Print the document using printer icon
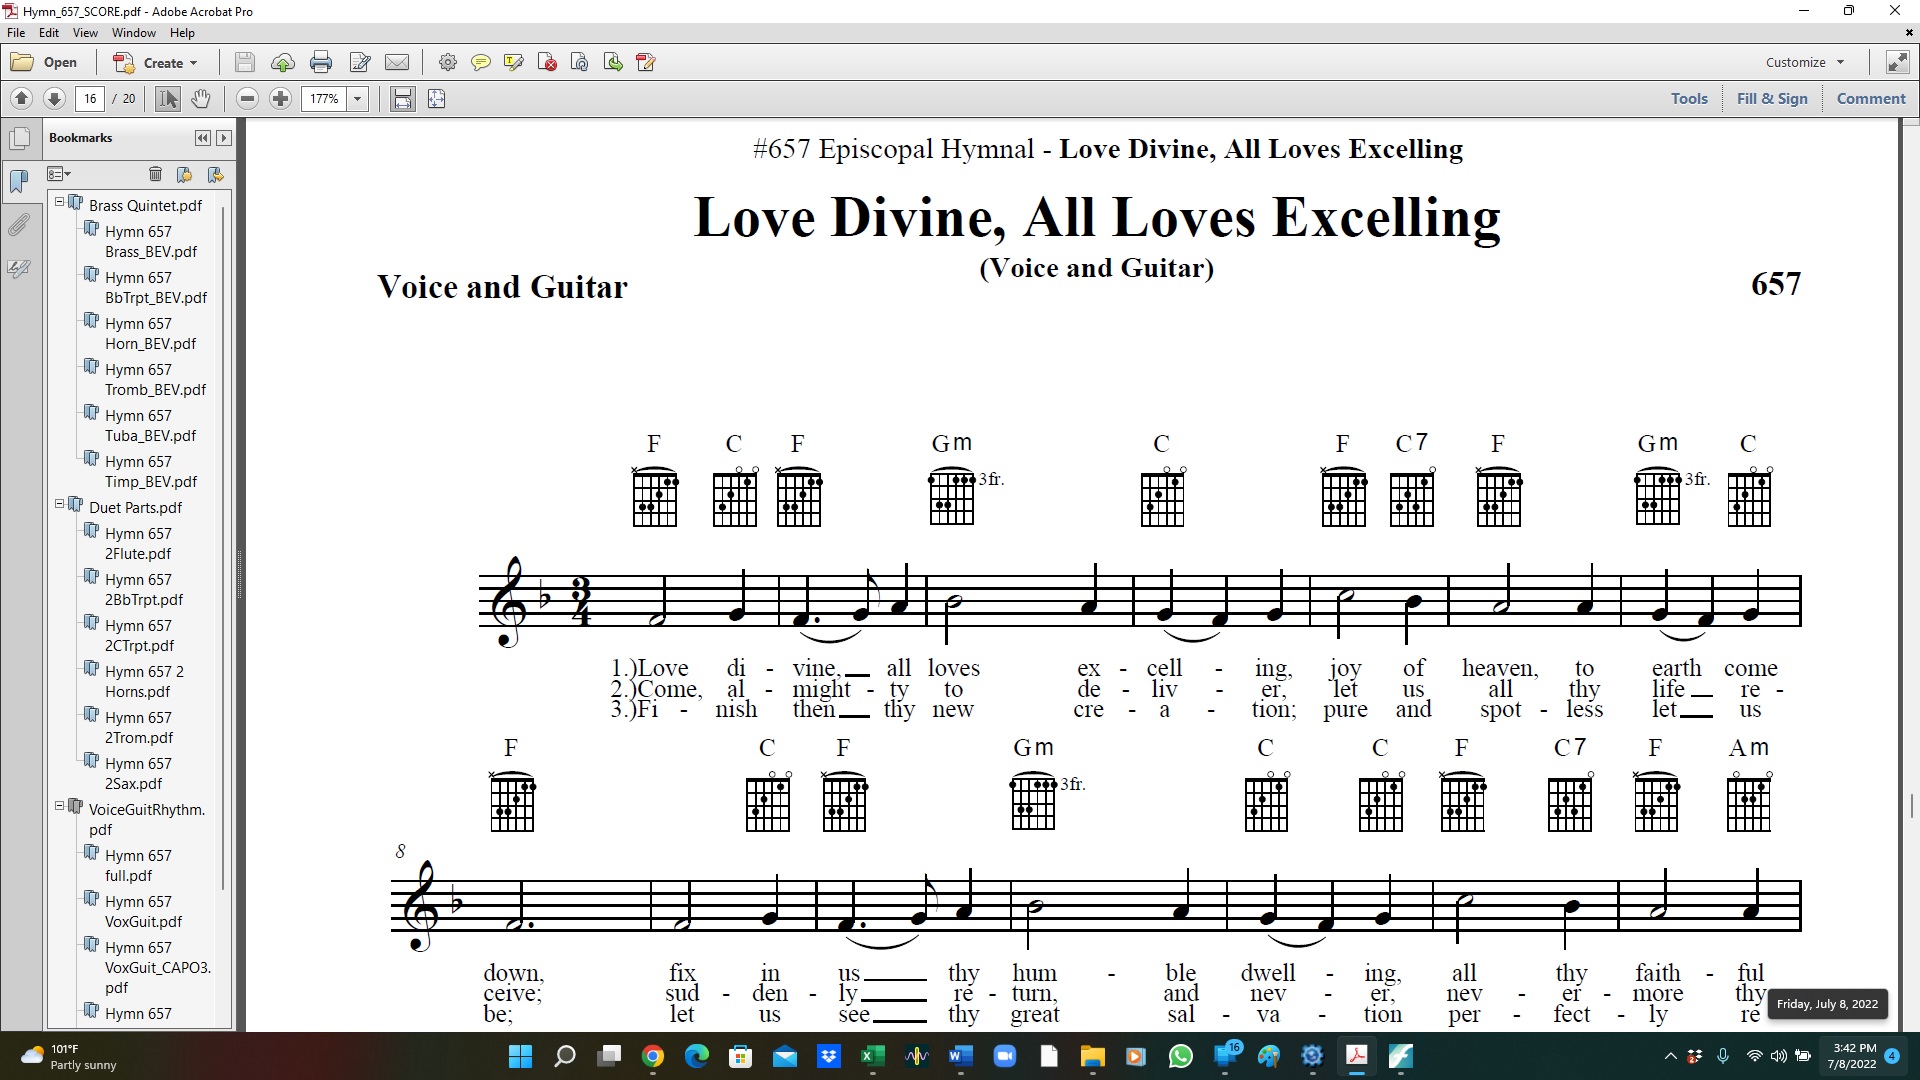The width and height of the screenshot is (1920, 1080). (321, 62)
